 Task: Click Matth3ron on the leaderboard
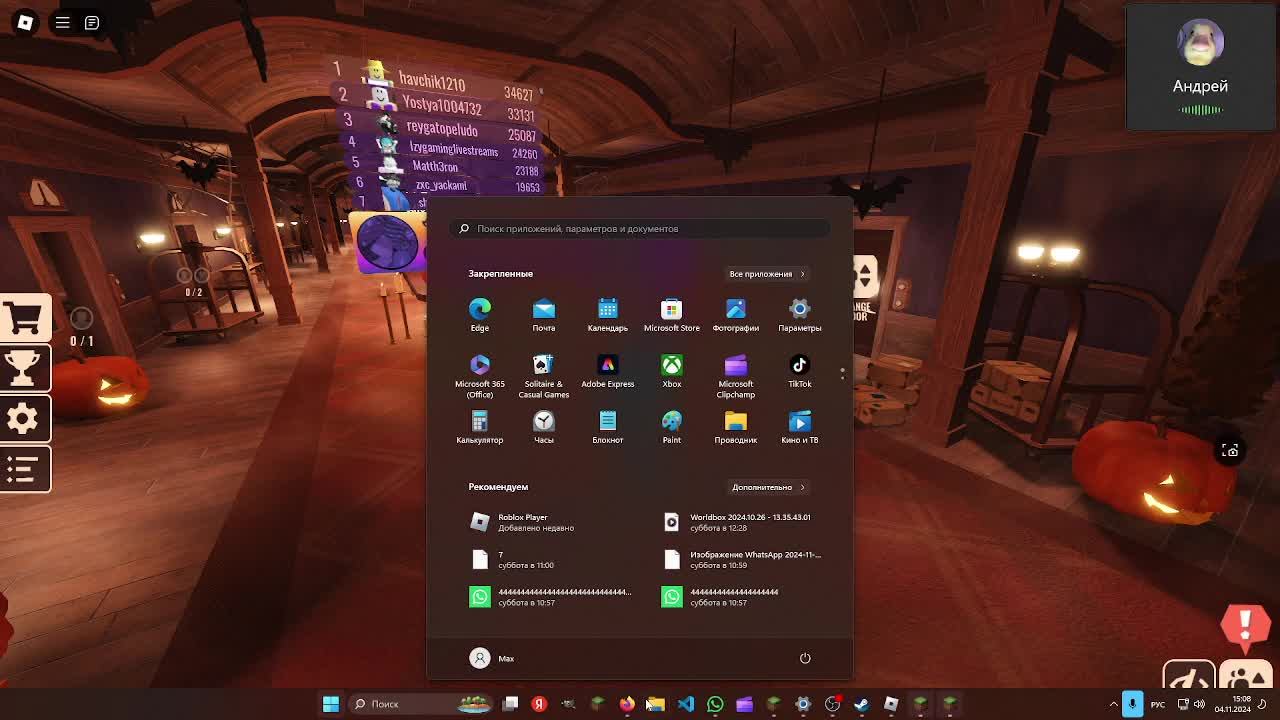tap(435, 167)
